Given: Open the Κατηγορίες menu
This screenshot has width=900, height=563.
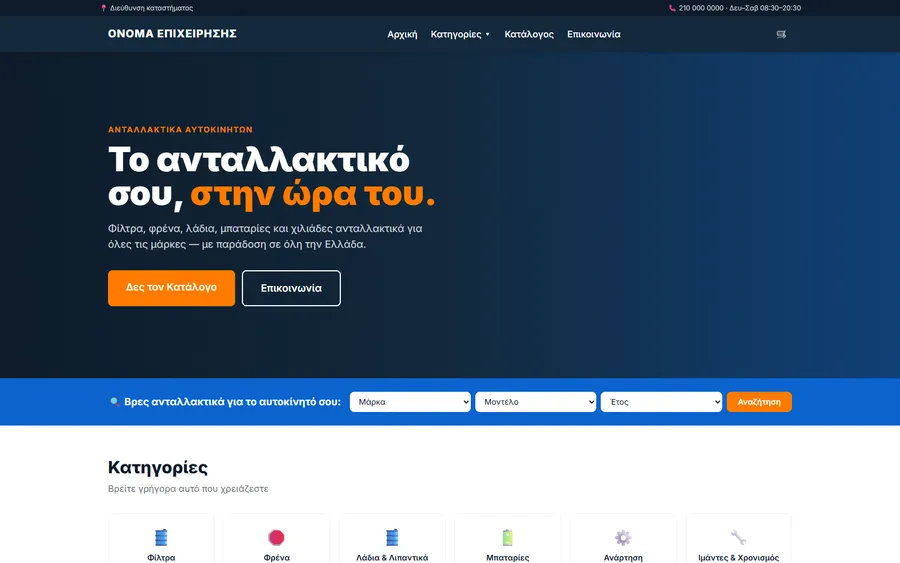Looking at the screenshot, I should pyautogui.click(x=460, y=34).
